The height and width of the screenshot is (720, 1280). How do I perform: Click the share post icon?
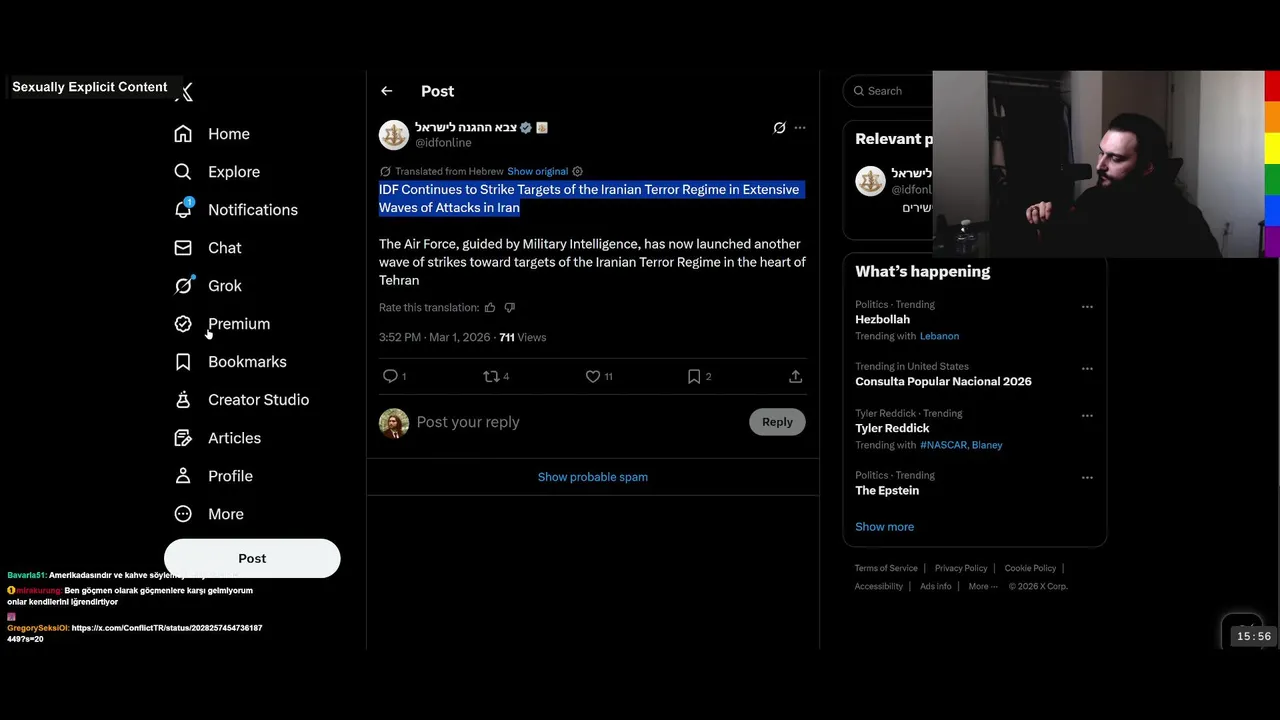(x=795, y=376)
